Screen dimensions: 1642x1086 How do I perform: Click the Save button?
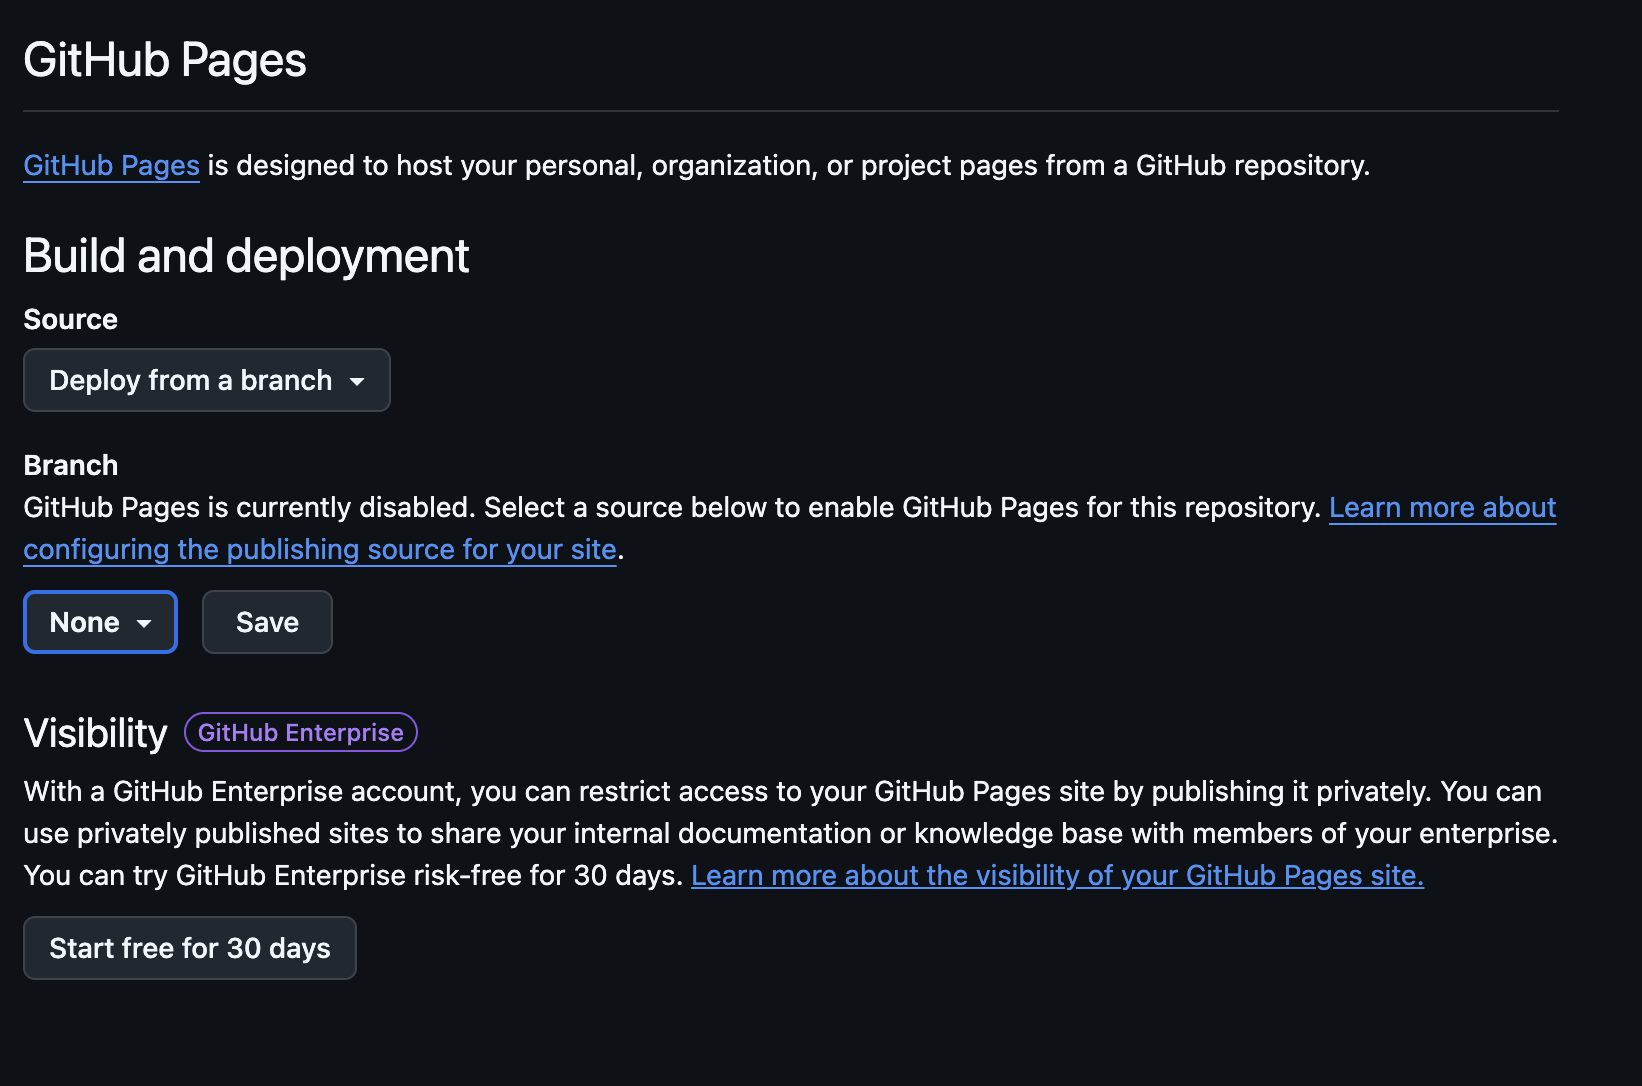[x=267, y=622]
